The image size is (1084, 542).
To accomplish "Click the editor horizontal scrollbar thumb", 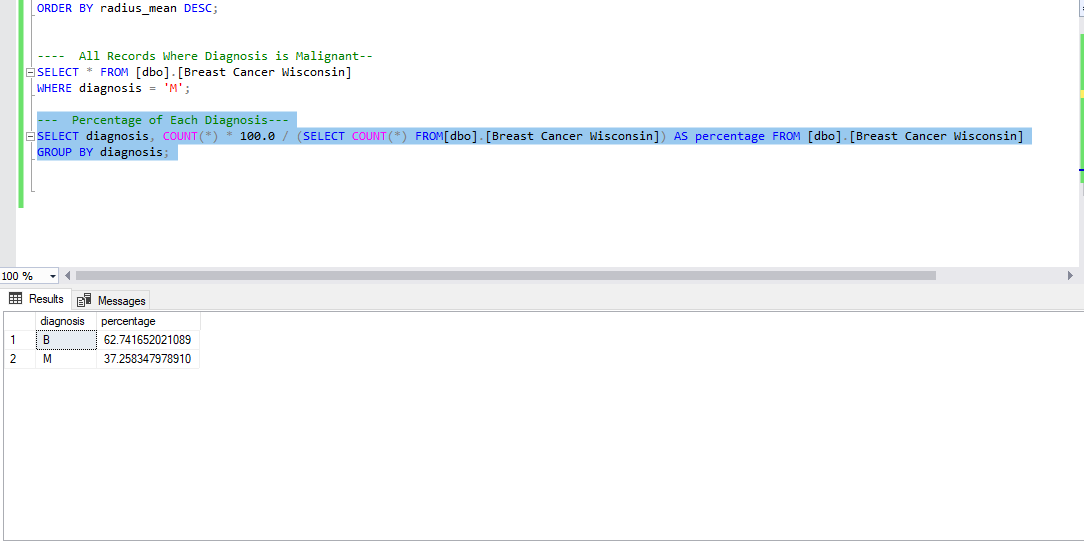I will [505, 275].
